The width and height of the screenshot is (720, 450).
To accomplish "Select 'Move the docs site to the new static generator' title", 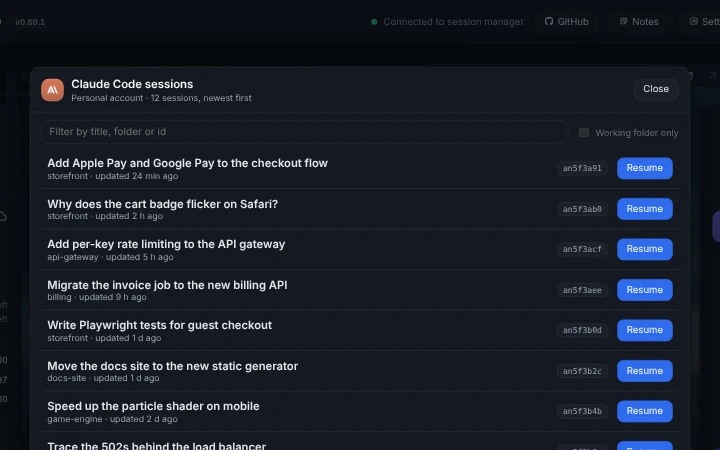I will tap(173, 366).
